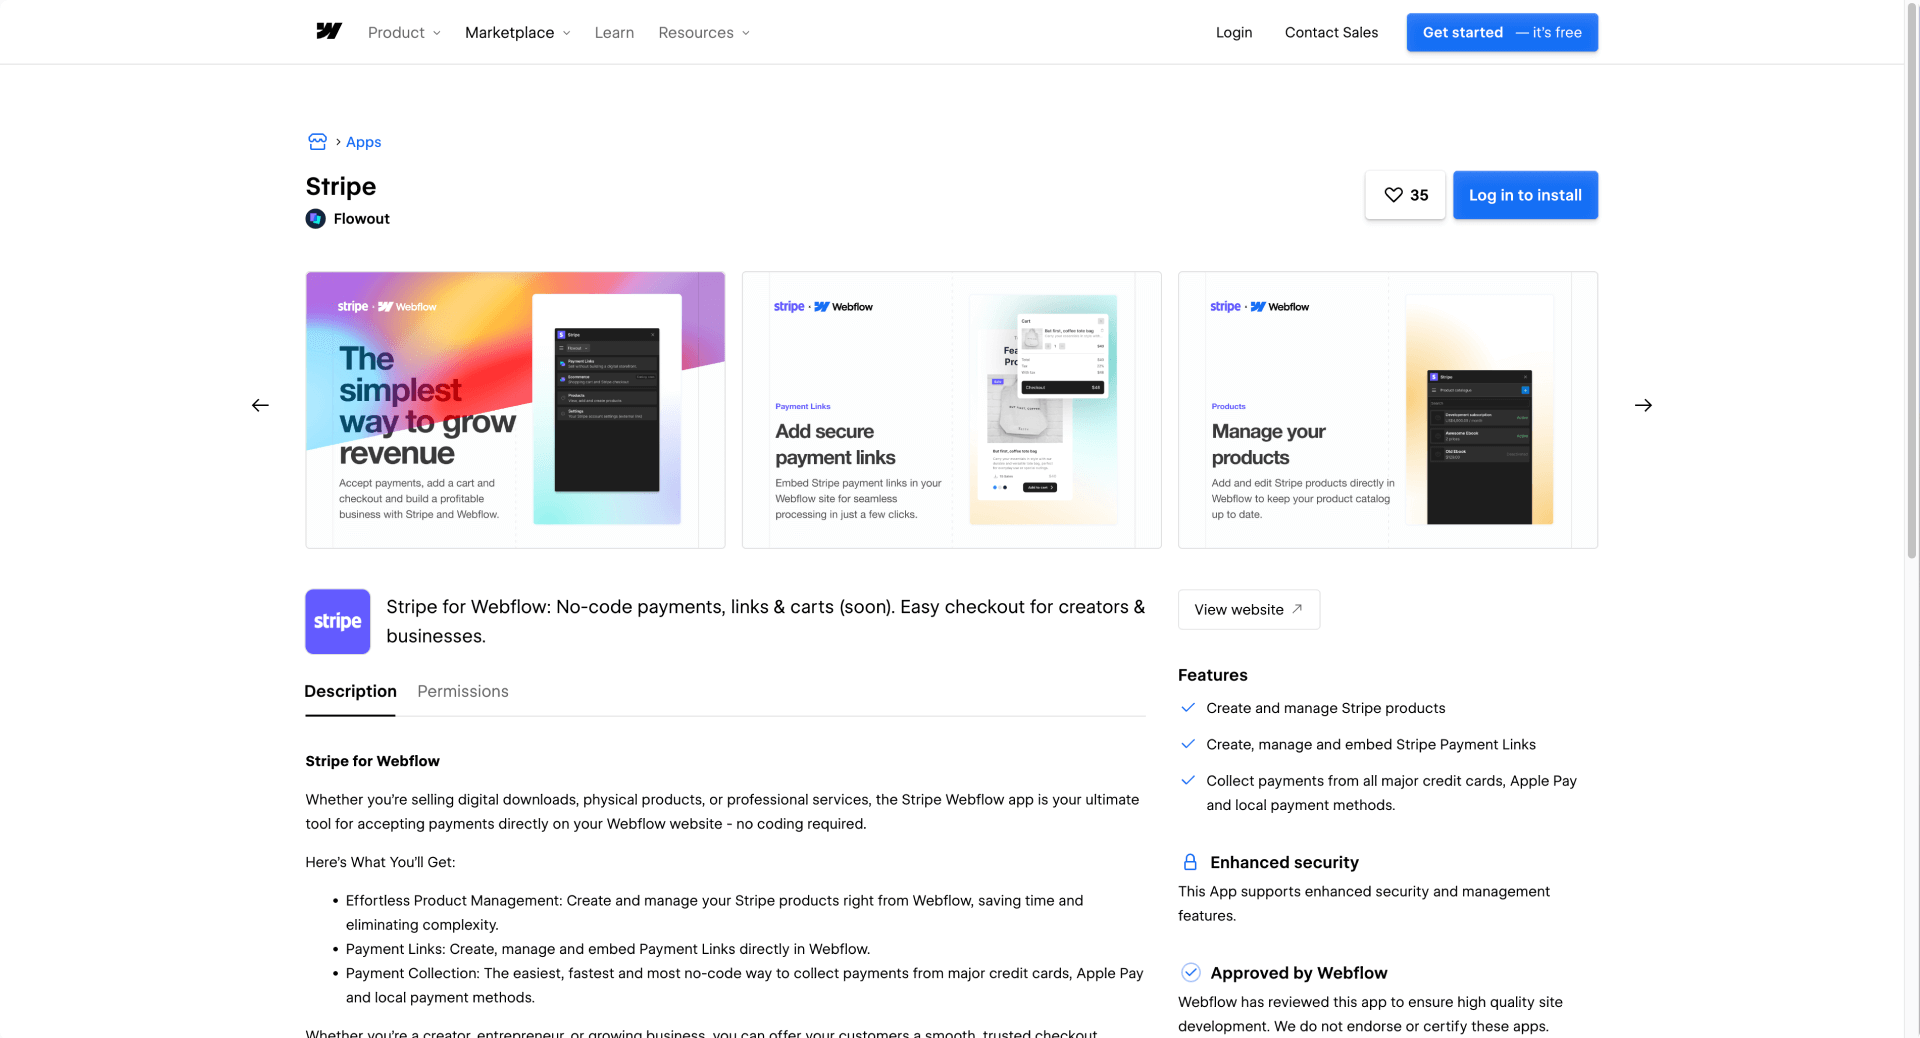Image resolution: width=1920 pixels, height=1038 pixels.
Task: Click the external link arrow on View website
Action: tap(1297, 609)
